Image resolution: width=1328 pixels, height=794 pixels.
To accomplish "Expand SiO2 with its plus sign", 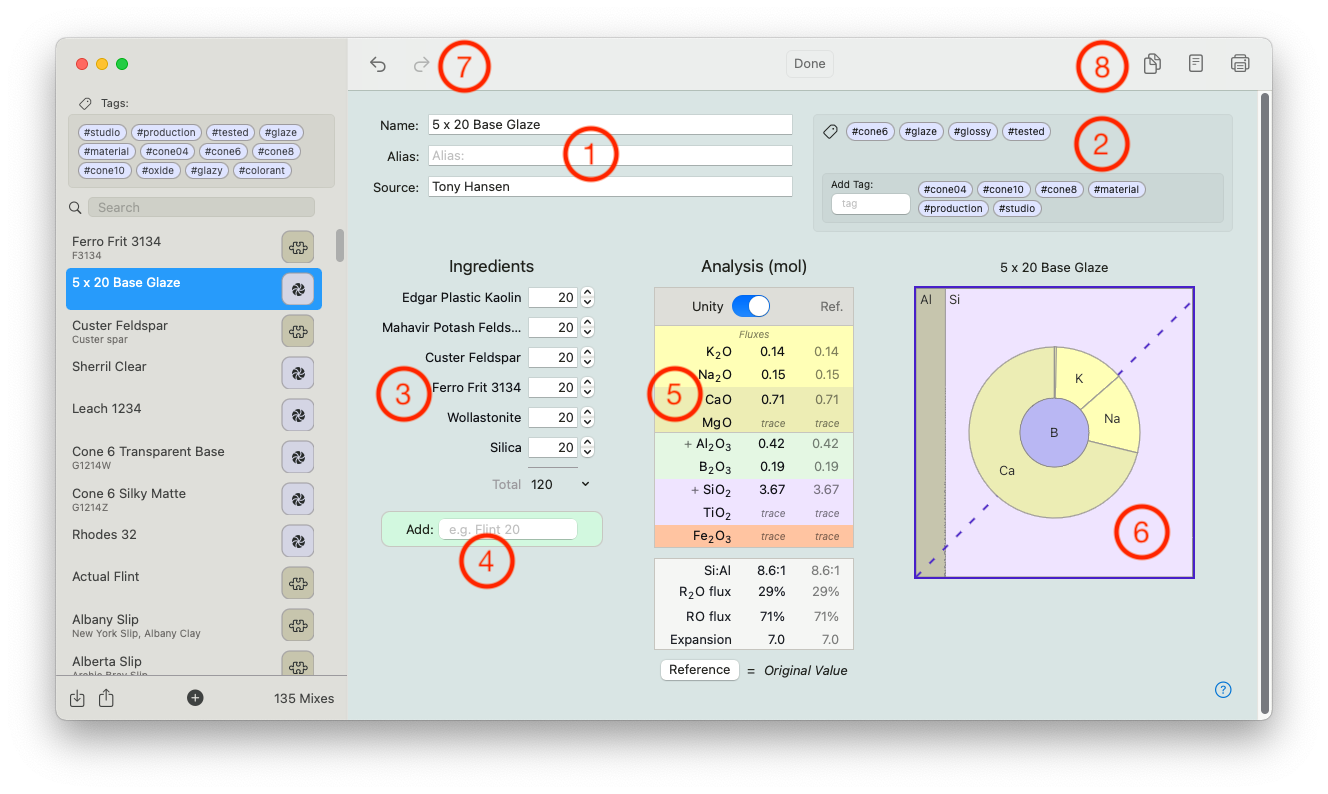I will click(694, 489).
